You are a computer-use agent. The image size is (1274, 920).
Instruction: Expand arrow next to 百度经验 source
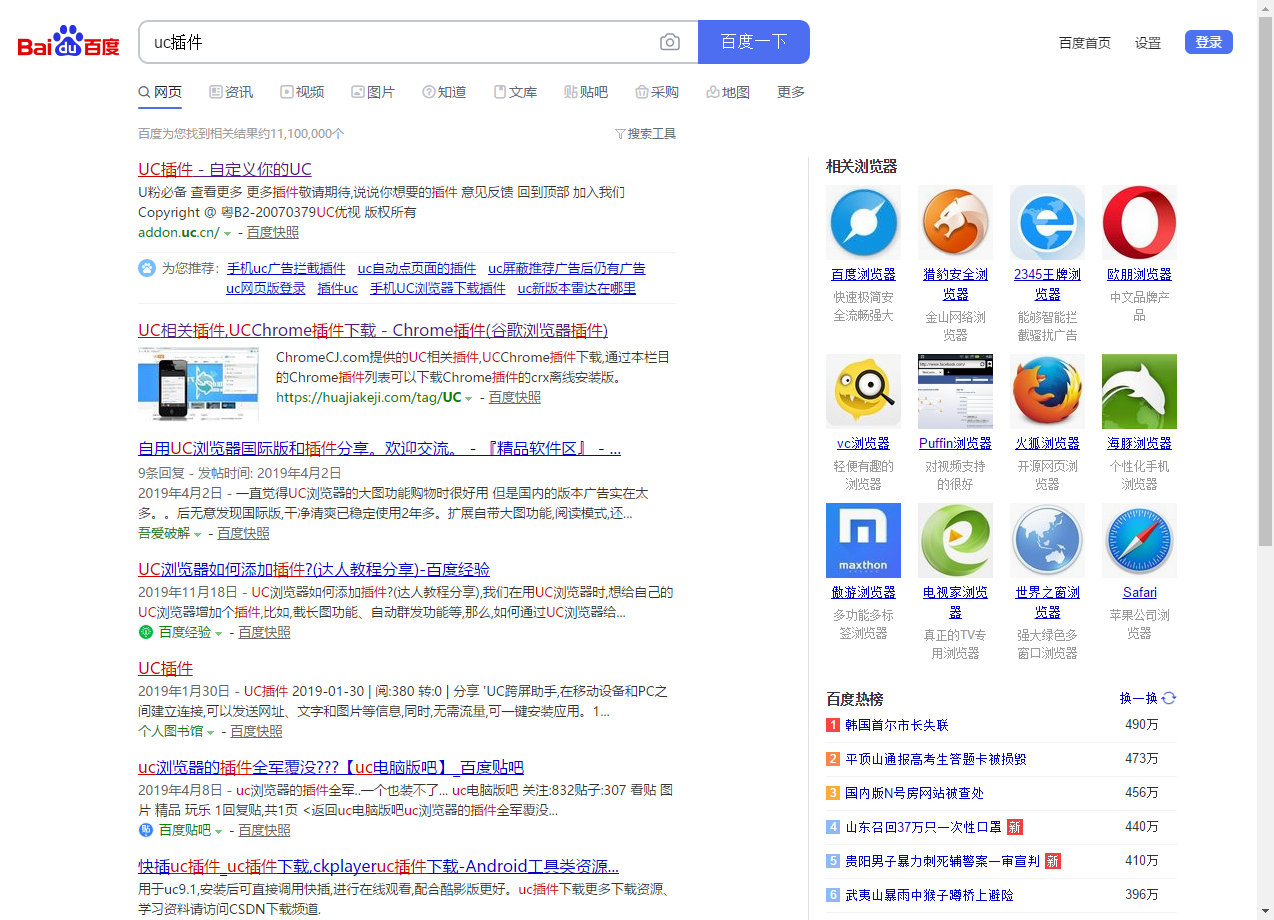(219, 633)
